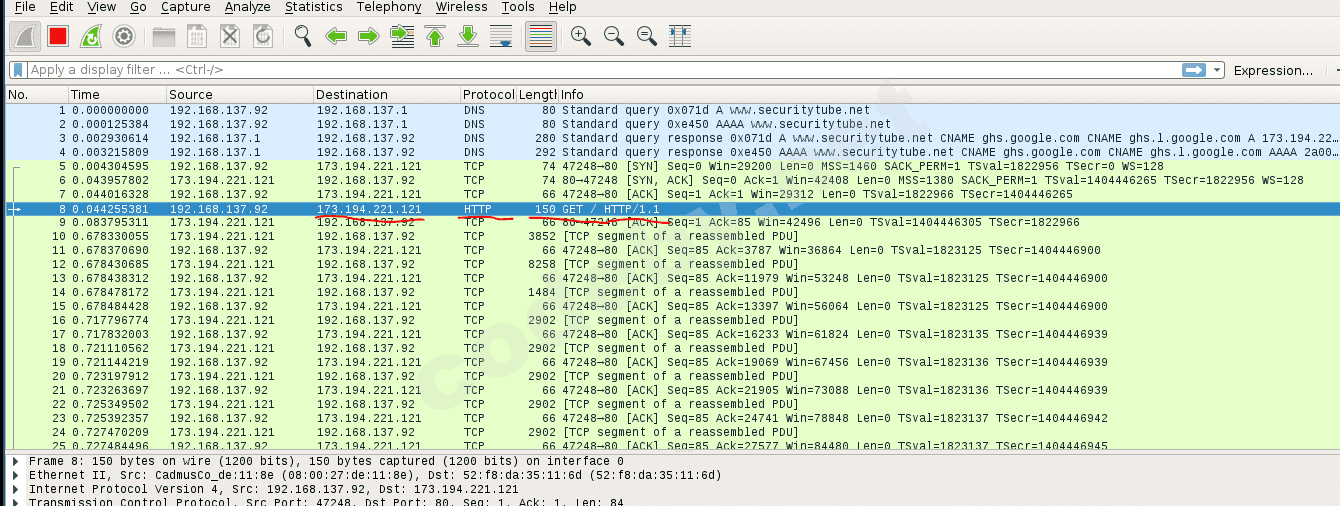
Task: Click the Expression… filter button
Action: [x=1272, y=70]
